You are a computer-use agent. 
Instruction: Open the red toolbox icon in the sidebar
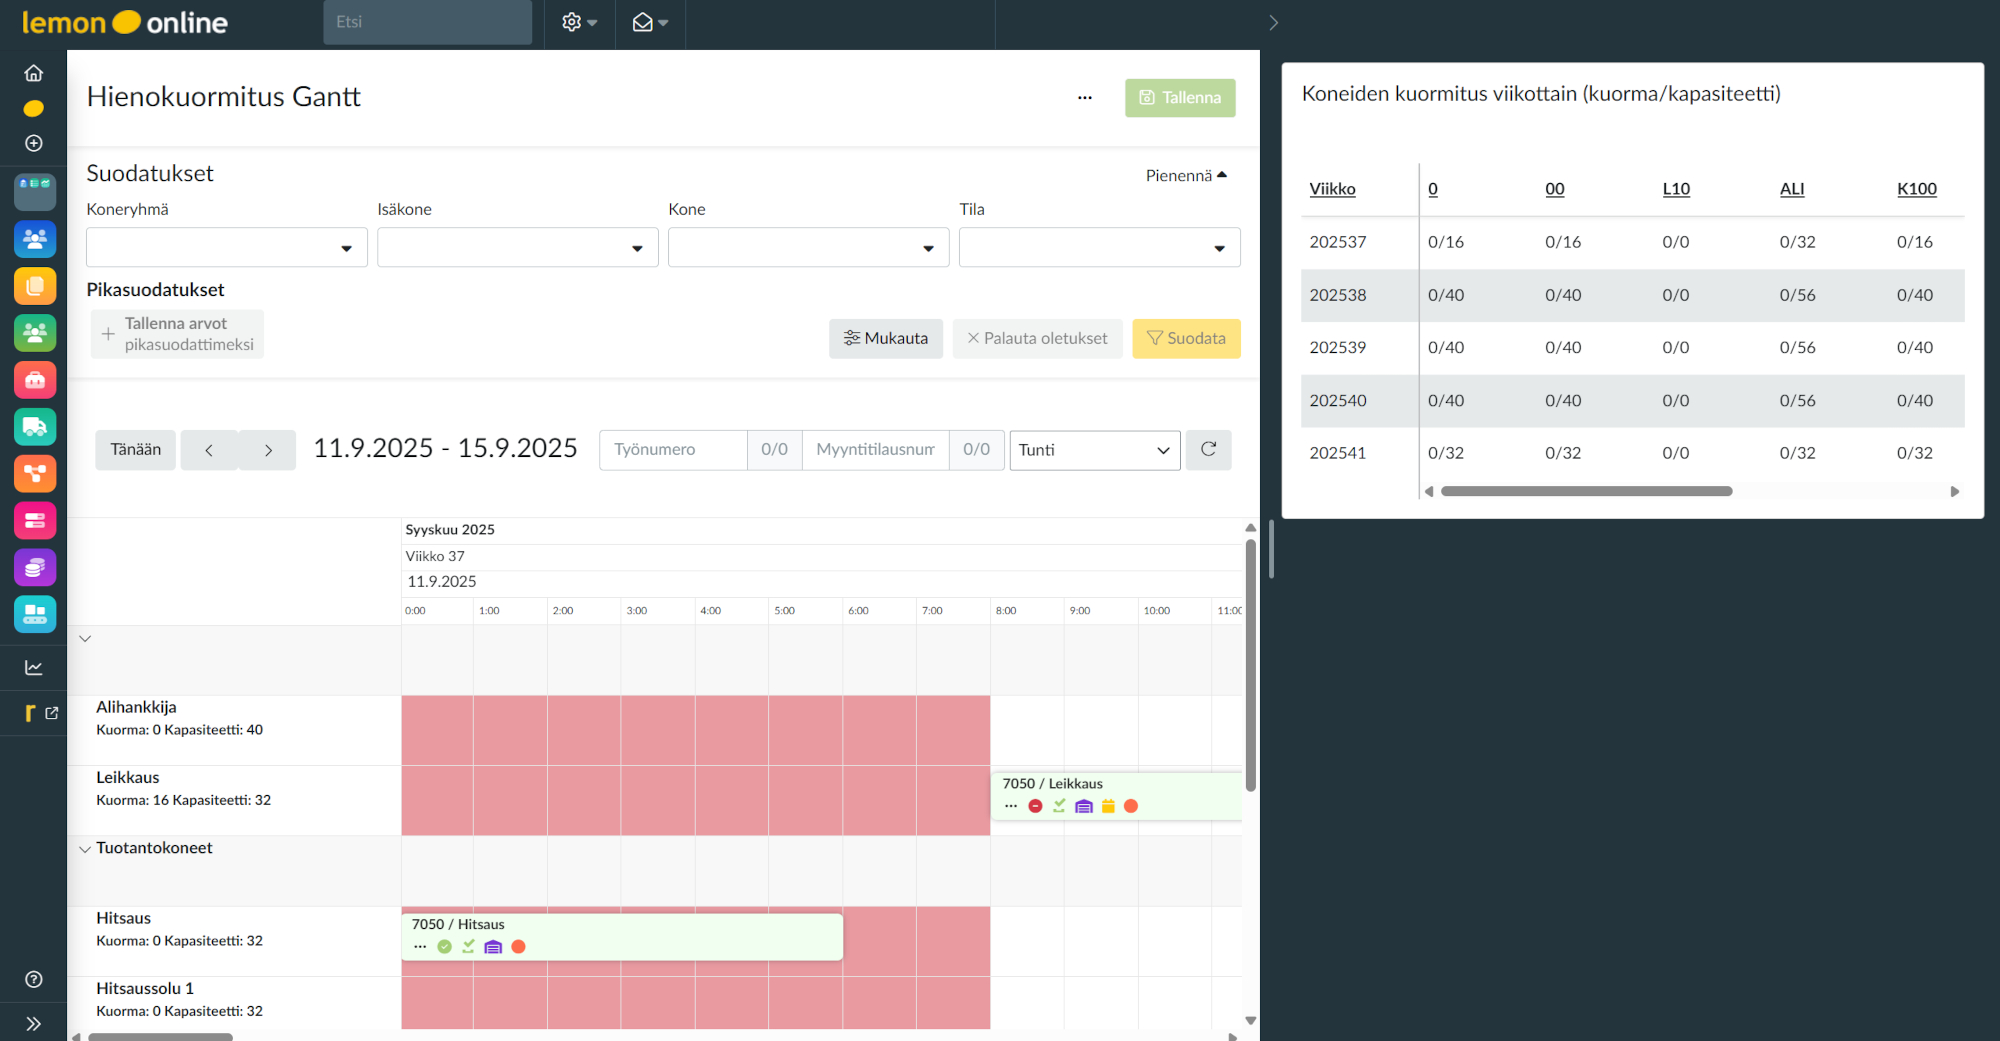[x=34, y=379]
